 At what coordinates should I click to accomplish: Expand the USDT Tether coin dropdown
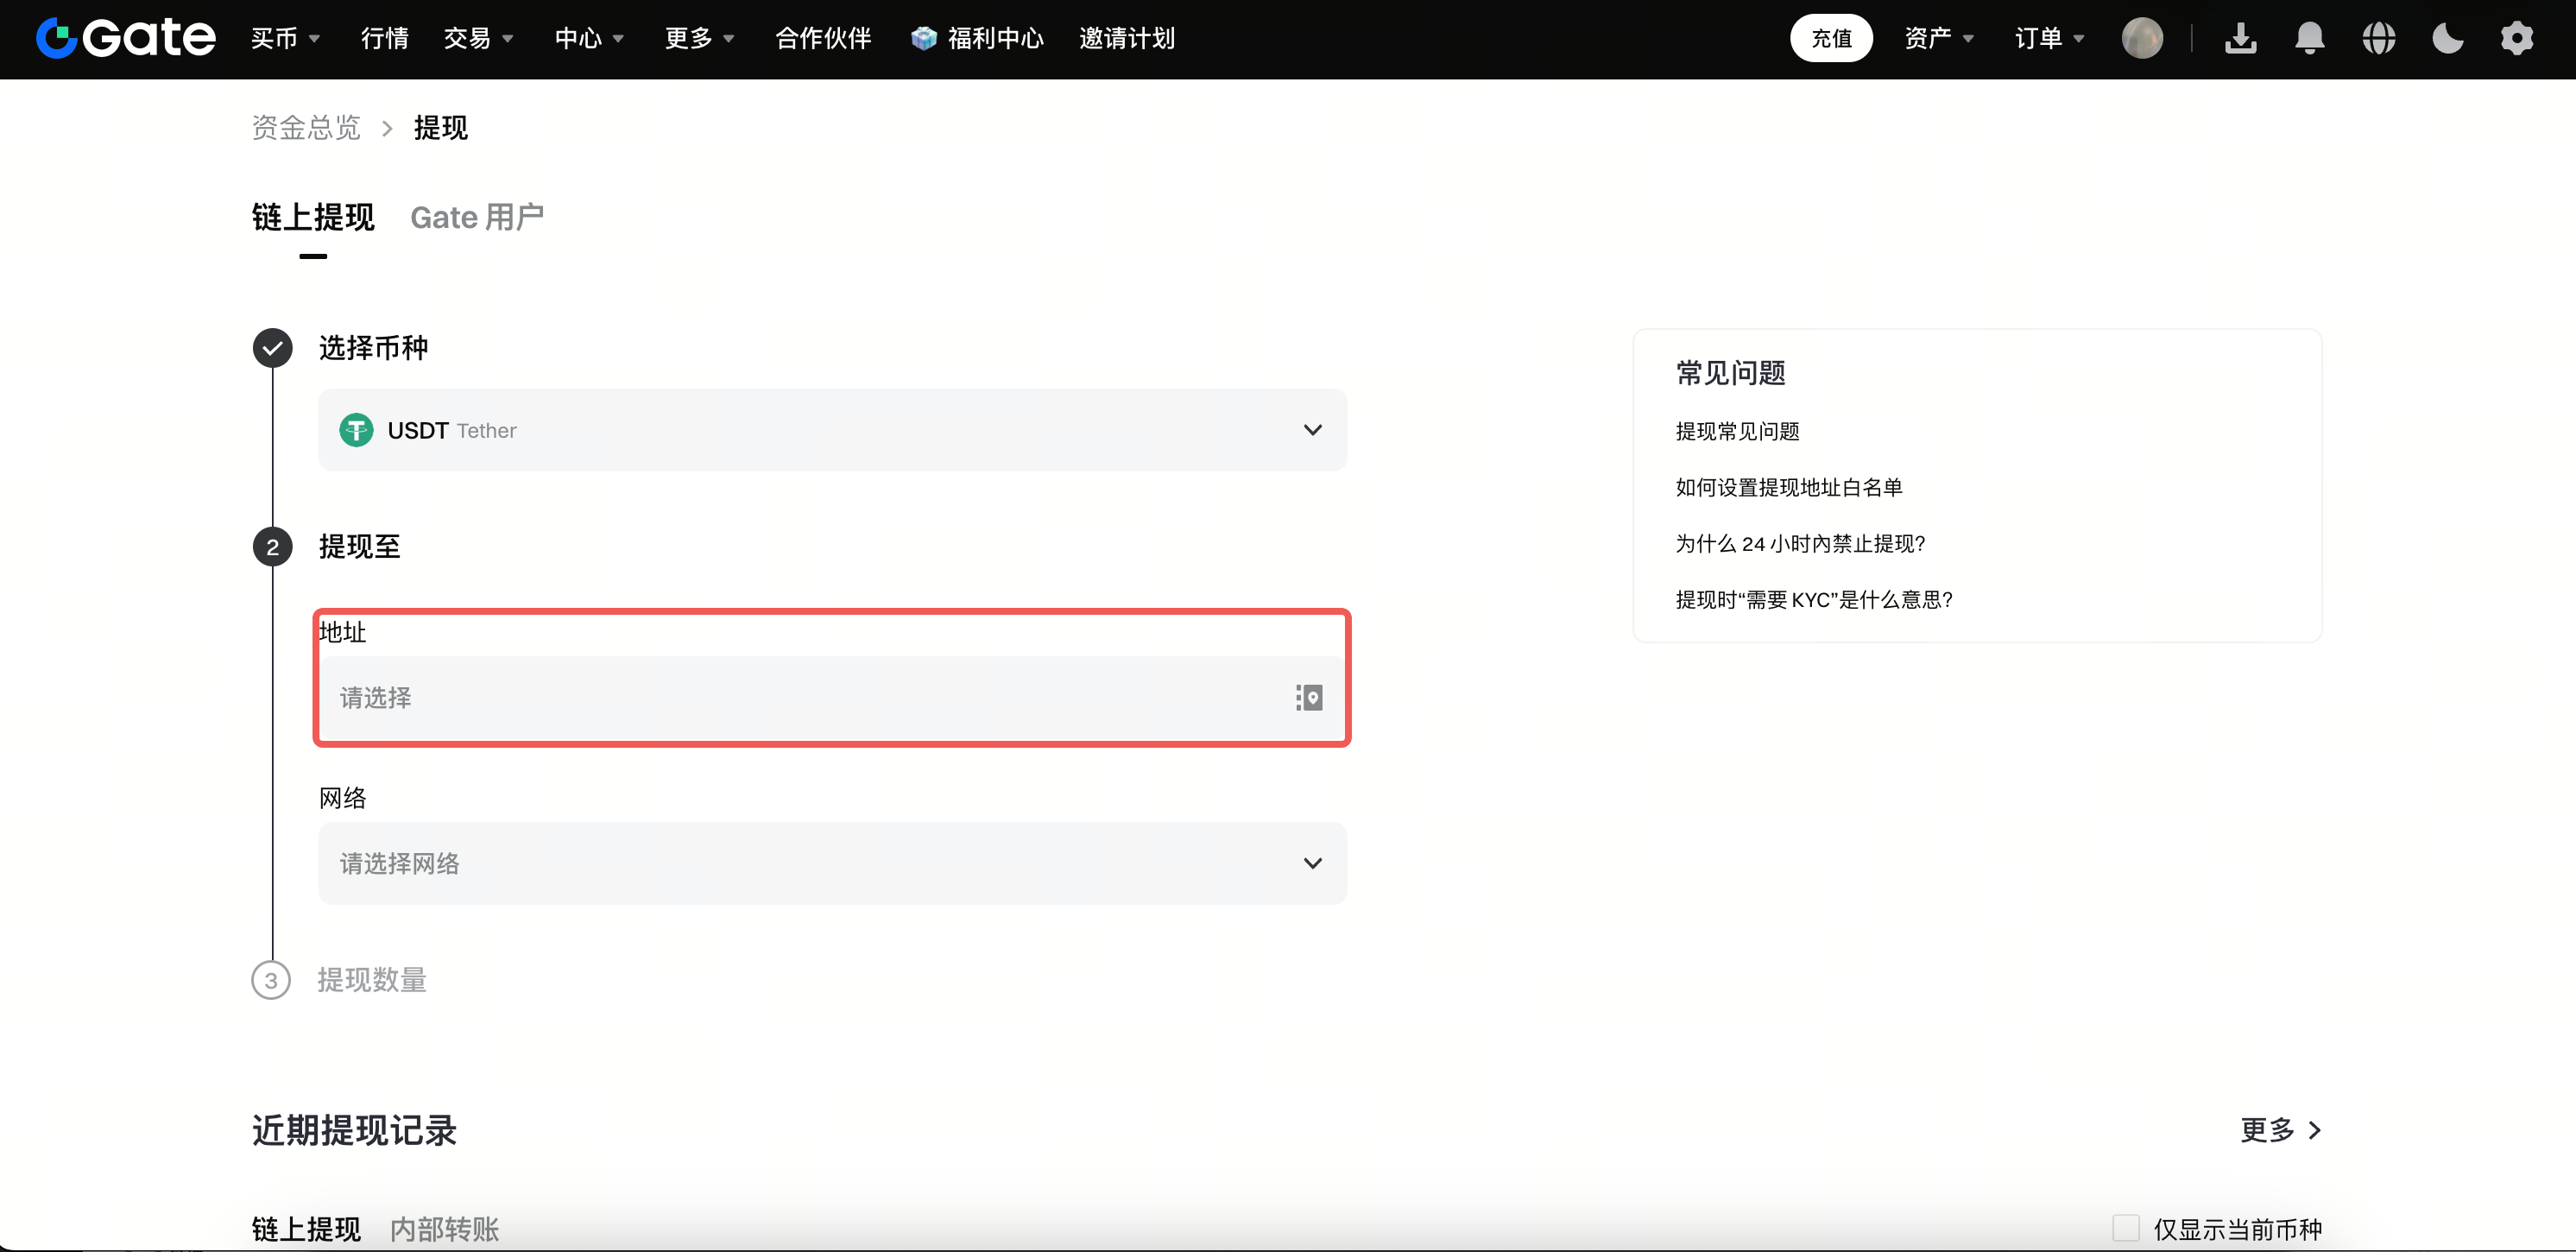click(x=832, y=430)
